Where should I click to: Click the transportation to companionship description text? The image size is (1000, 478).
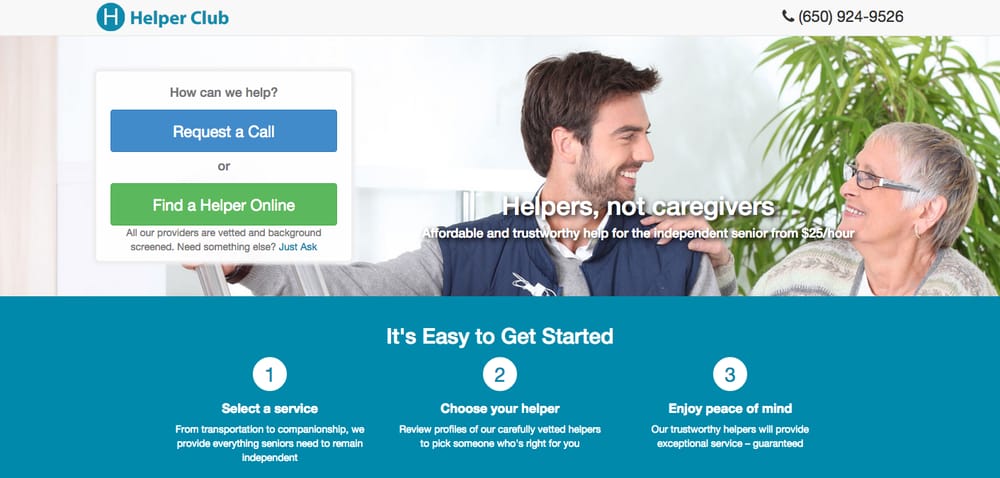270,444
